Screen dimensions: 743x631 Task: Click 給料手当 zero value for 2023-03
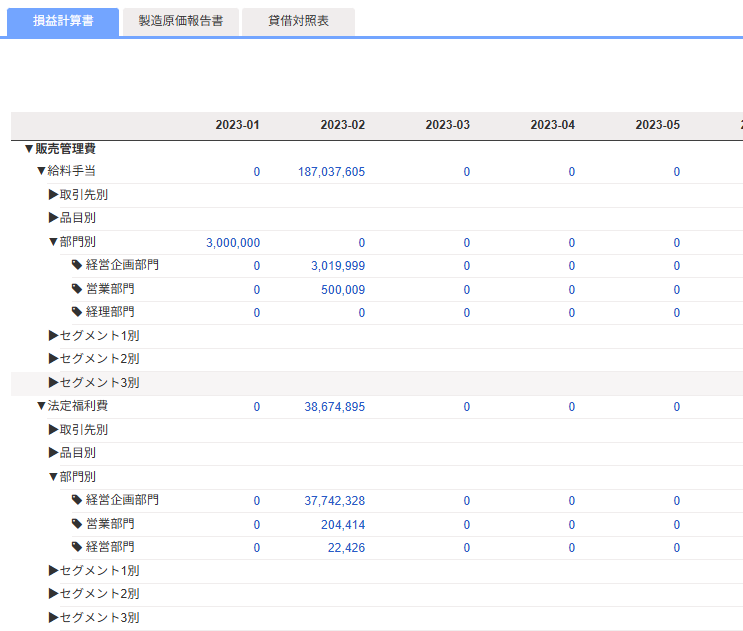pyautogui.click(x=467, y=171)
